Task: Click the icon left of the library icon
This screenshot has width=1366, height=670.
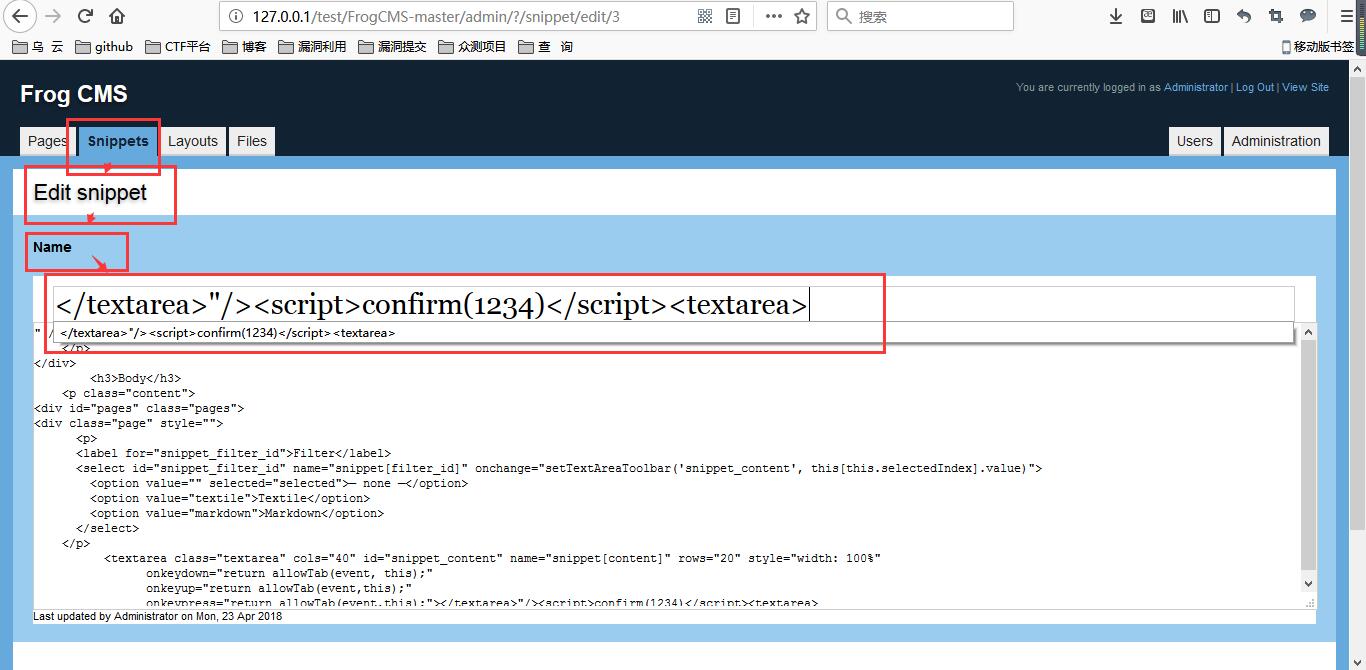Action: tap(1148, 16)
